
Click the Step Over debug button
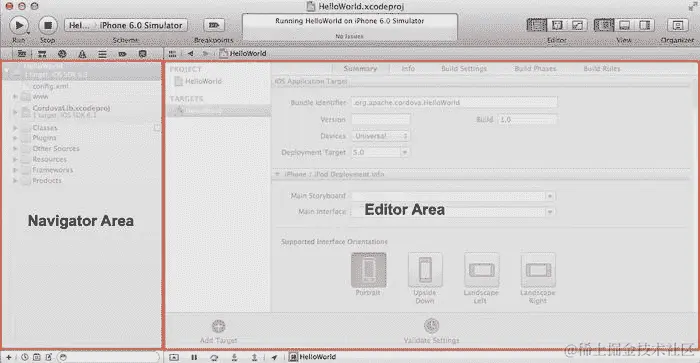coord(214,357)
